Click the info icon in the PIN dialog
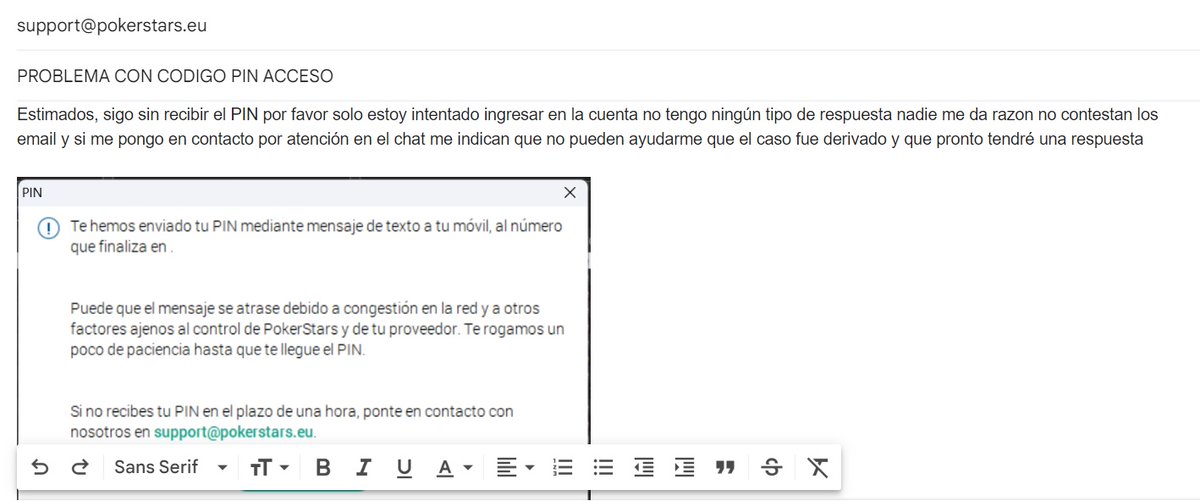This screenshot has width=1200, height=501. coord(48,228)
